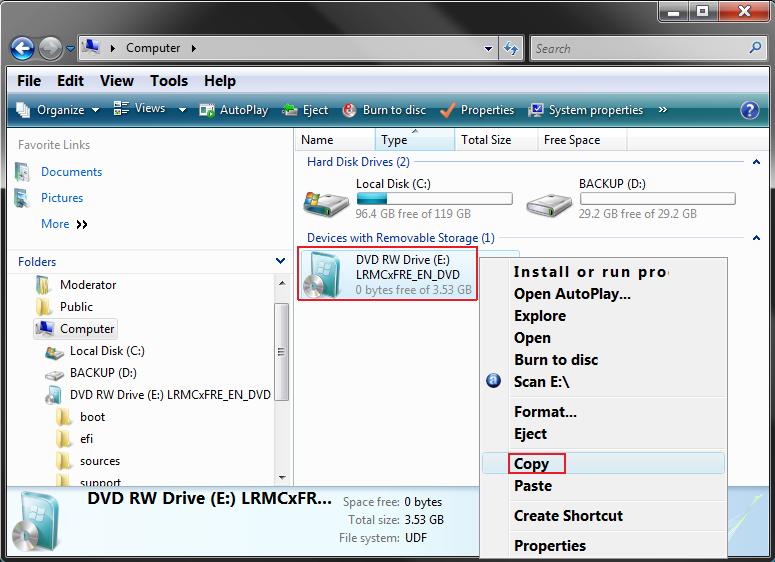This screenshot has height=562, width=775.
Task: Select BACKUP (D:) drive icon
Action: 549,205
